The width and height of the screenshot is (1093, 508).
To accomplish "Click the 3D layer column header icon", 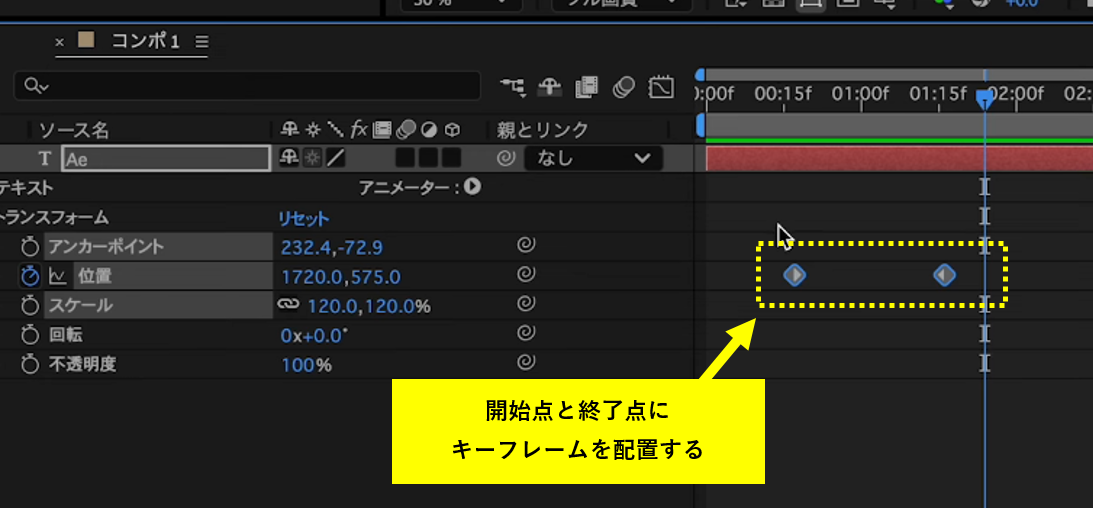I will (x=452, y=130).
